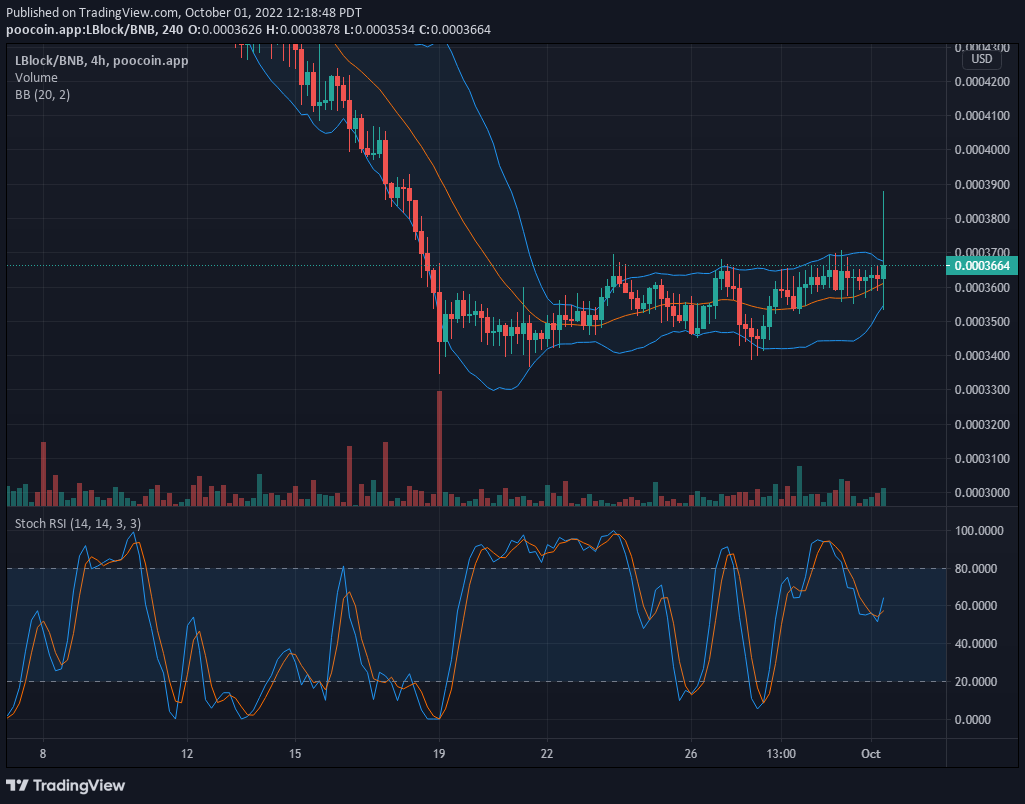Click the Published on TradingView.com header line

(184, 12)
